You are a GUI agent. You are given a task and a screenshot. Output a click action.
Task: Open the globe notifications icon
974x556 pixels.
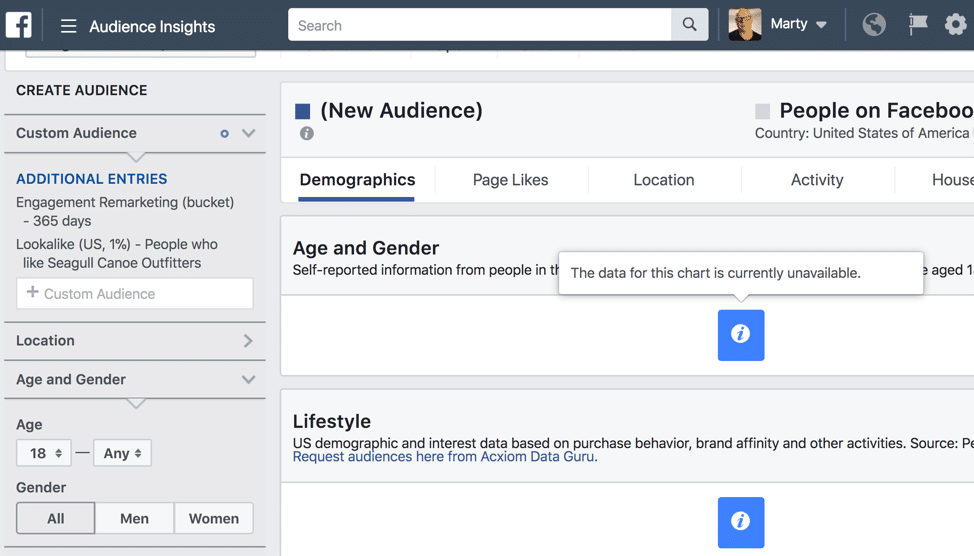pyautogui.click(x=874, y=24)
